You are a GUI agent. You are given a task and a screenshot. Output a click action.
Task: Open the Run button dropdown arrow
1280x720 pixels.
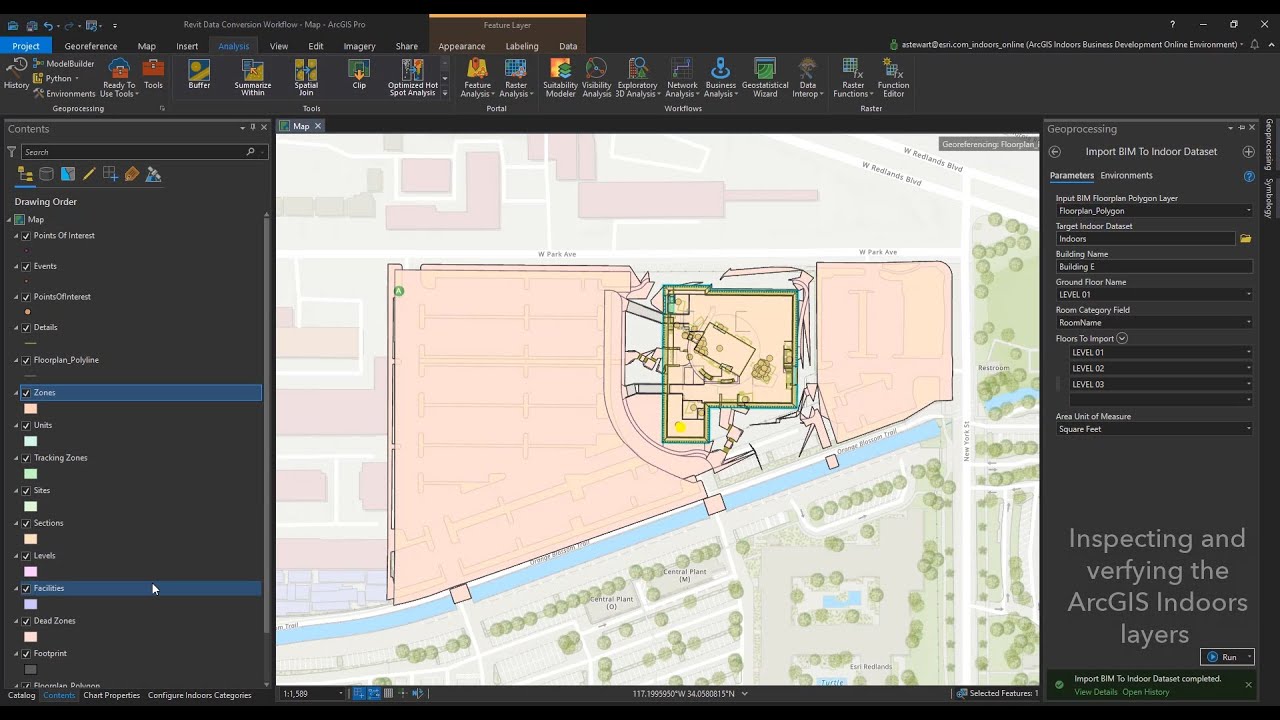tap(1249, 657)
